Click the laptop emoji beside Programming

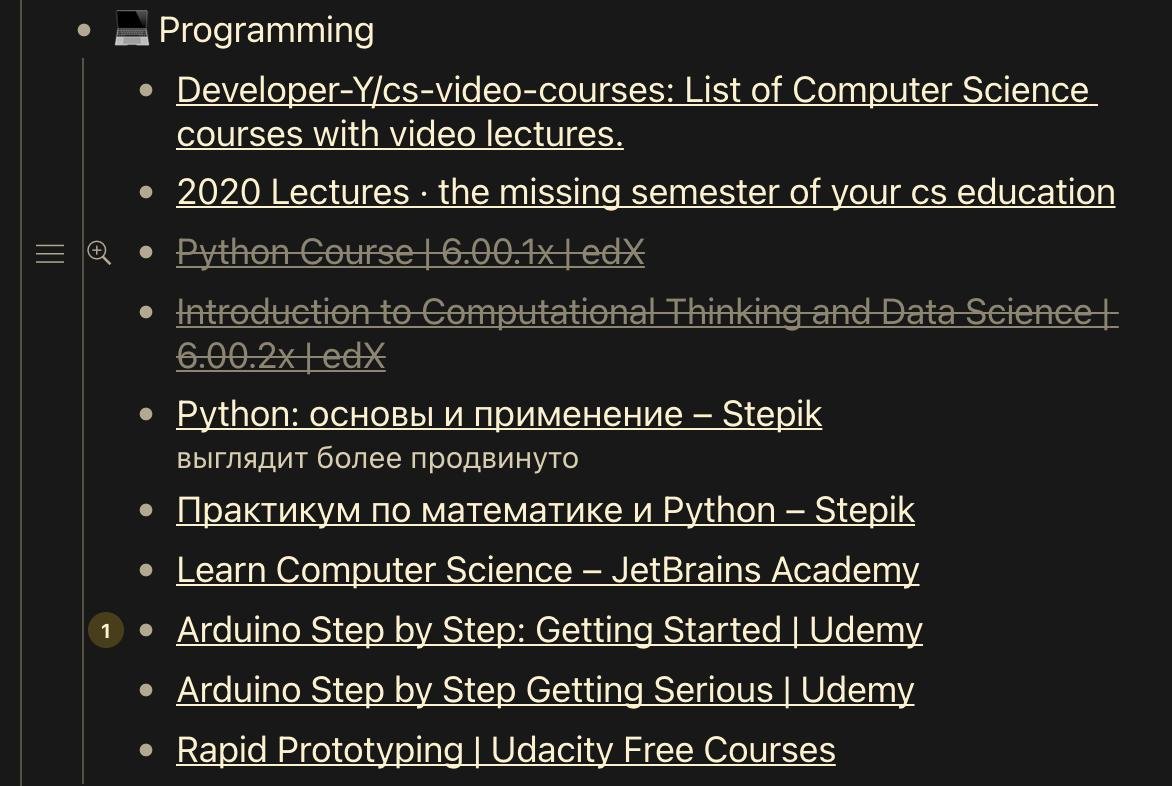pyautogui.click(x=132, y=31)
